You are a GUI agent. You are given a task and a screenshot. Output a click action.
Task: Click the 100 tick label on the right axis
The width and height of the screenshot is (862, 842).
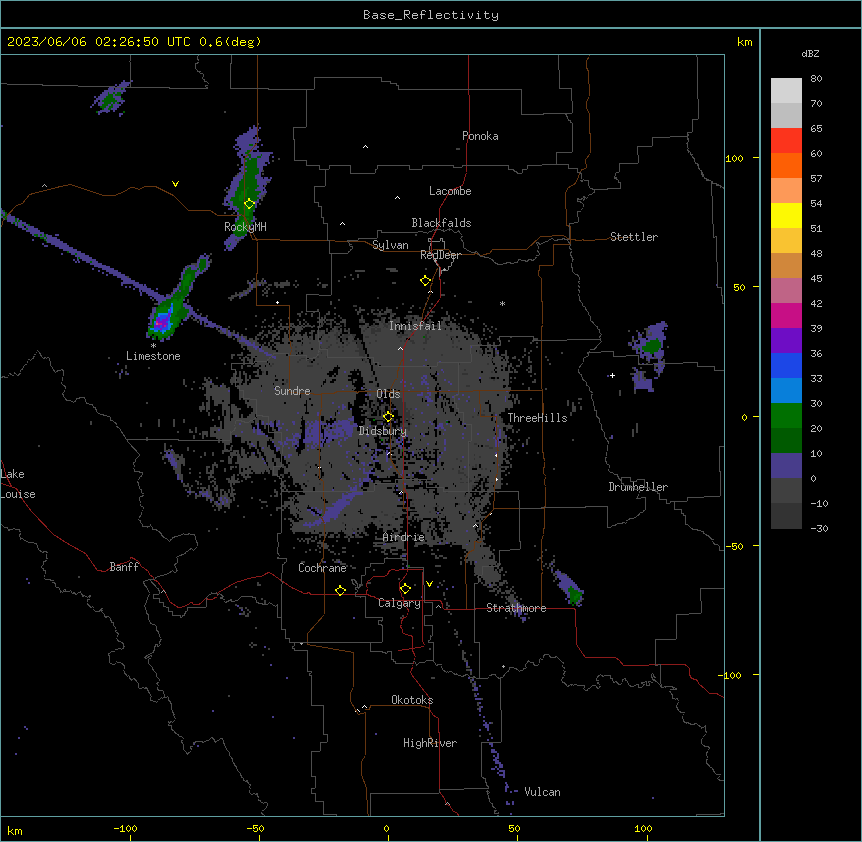[x=734, y=158]
